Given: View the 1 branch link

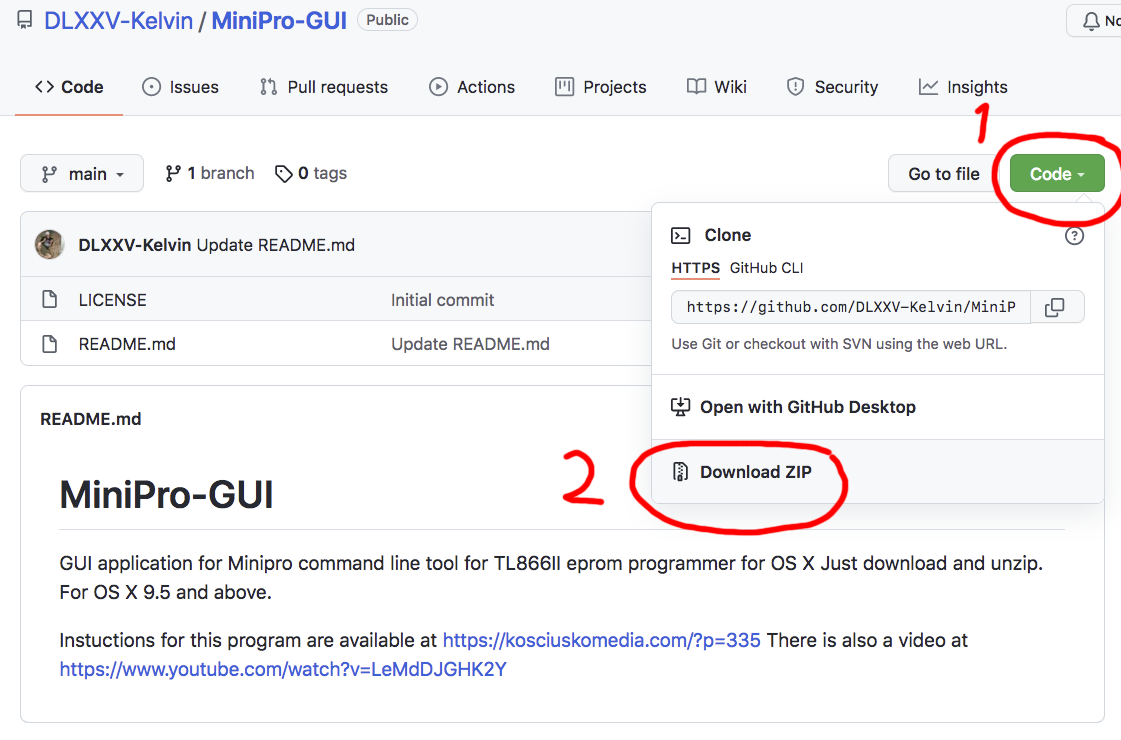Looking at the screenshot, I should pyautogui.click(x=209, y=174).
